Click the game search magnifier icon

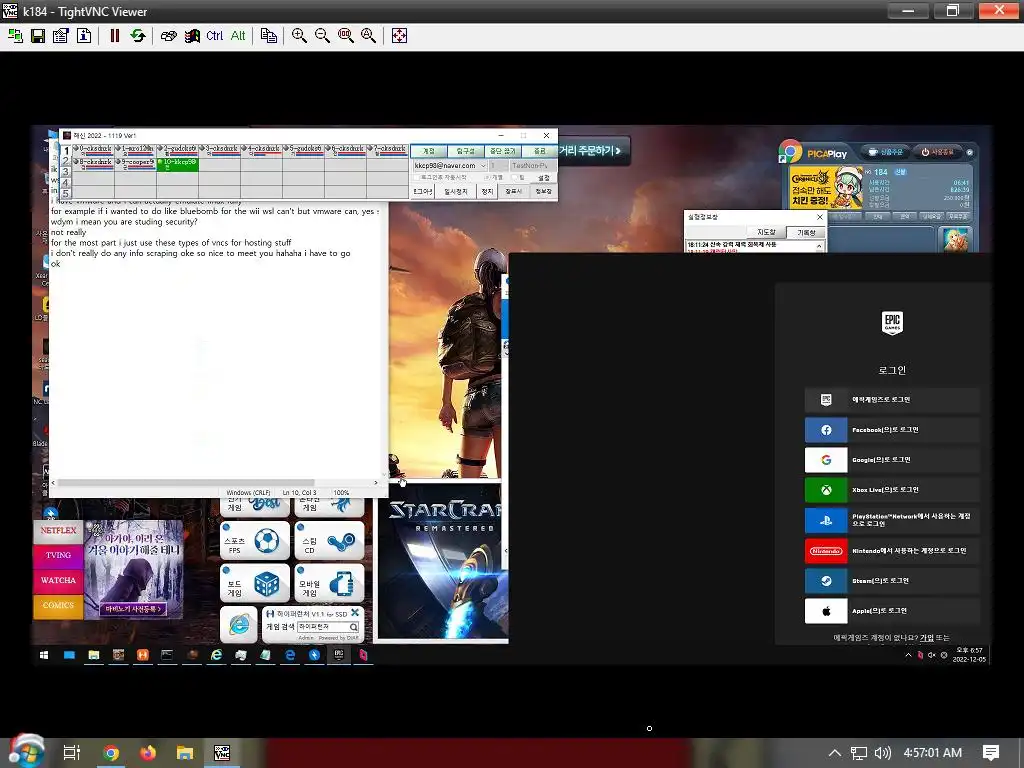click(353, 627)
